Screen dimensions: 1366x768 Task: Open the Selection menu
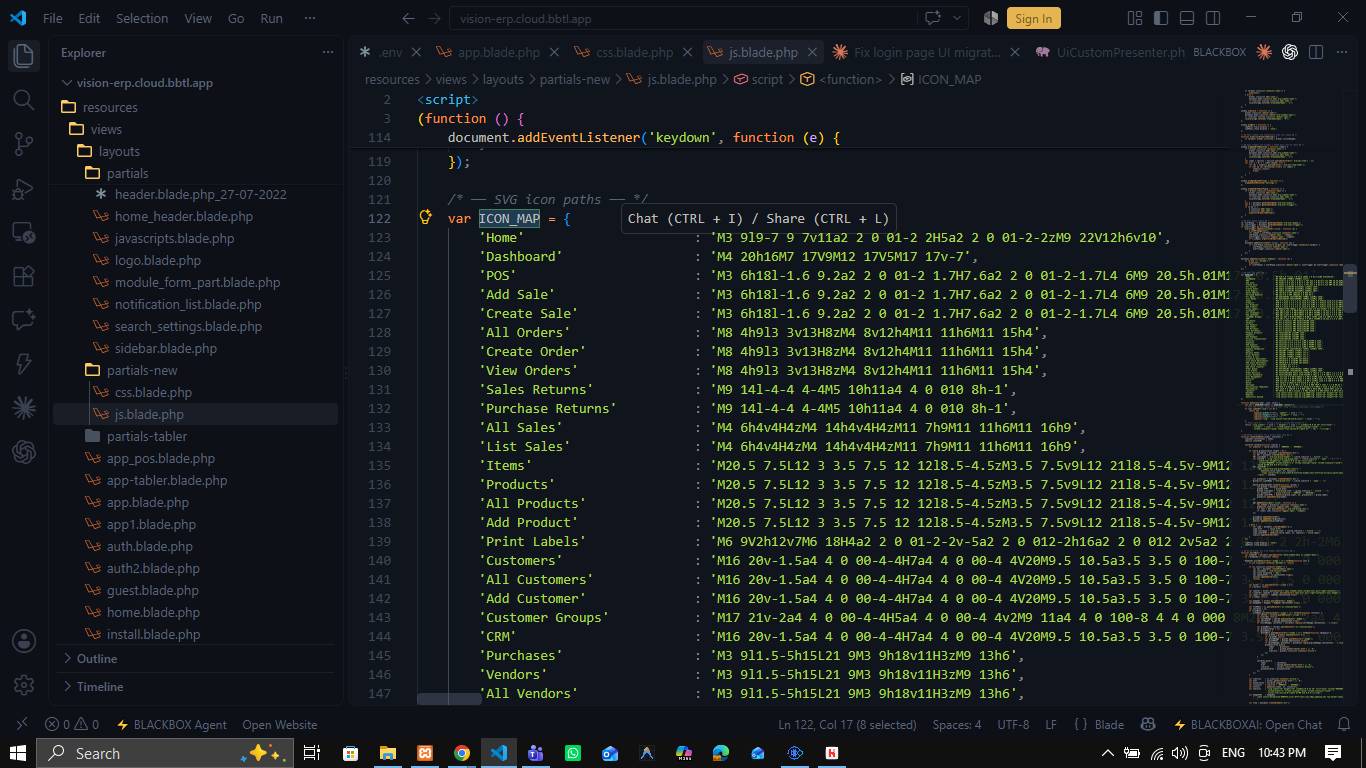tap(142, 18)
